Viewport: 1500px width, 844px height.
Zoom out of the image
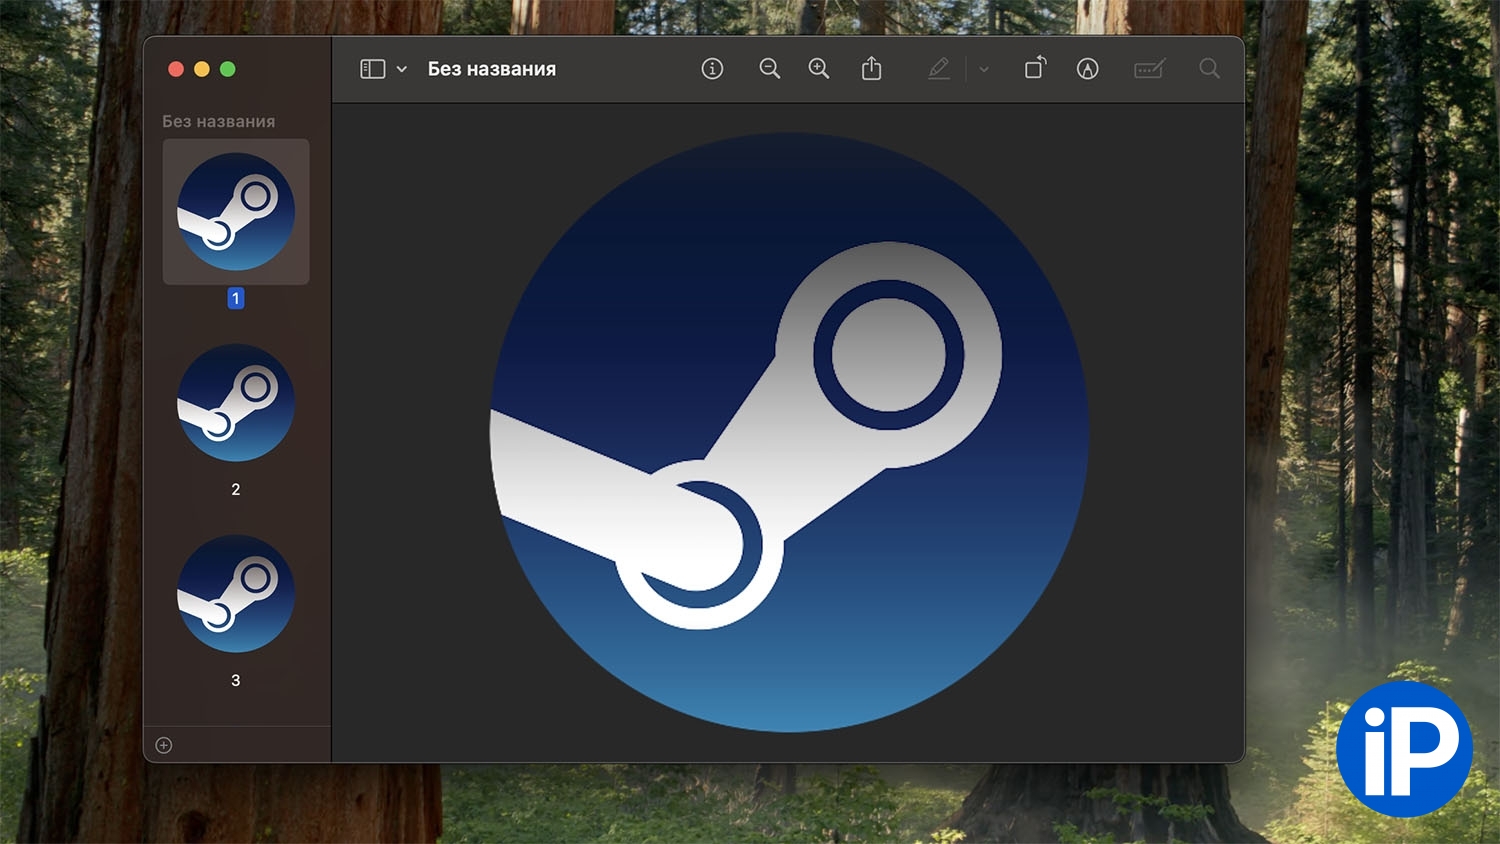pos(769,69)
